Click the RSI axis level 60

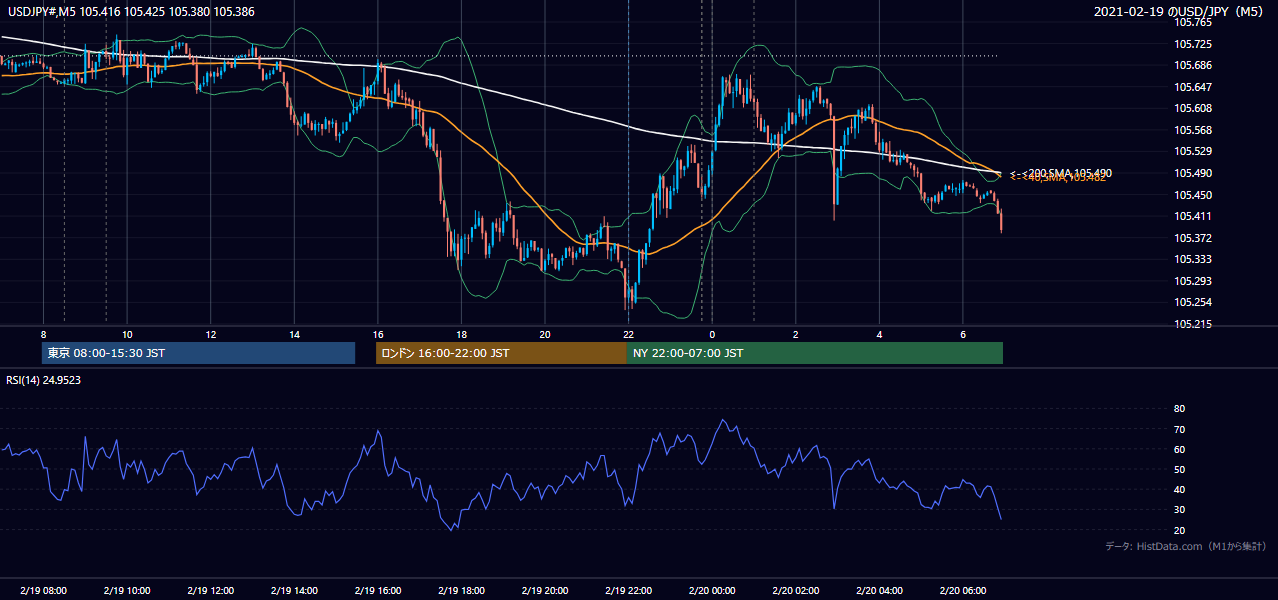click(x=1180, y=449)
